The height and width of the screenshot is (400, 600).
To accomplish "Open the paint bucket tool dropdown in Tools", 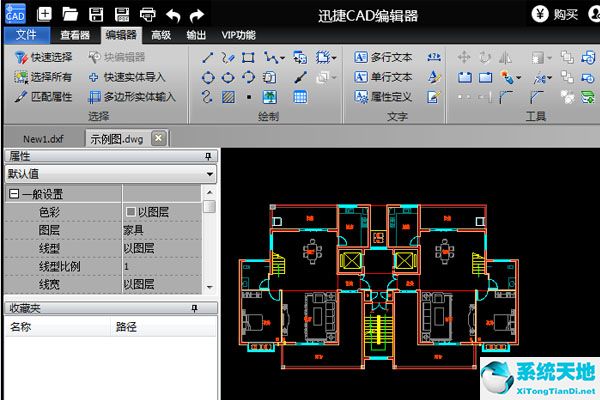I will coord(518,78).
